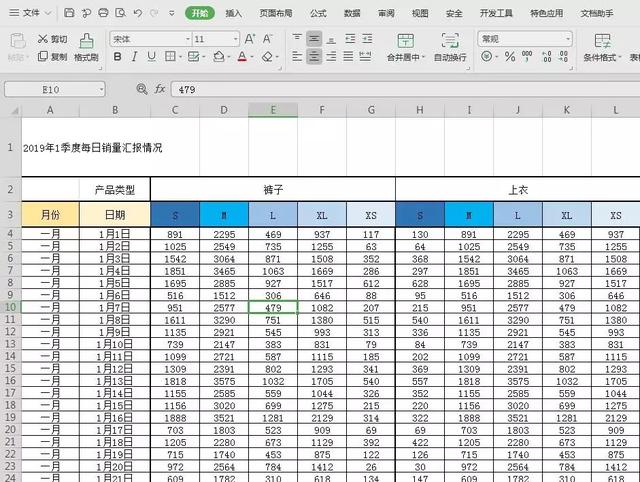The height and width of the screenshot is (482, 640).
Task: Click the decrease indent icon
Action: point(350,39)
